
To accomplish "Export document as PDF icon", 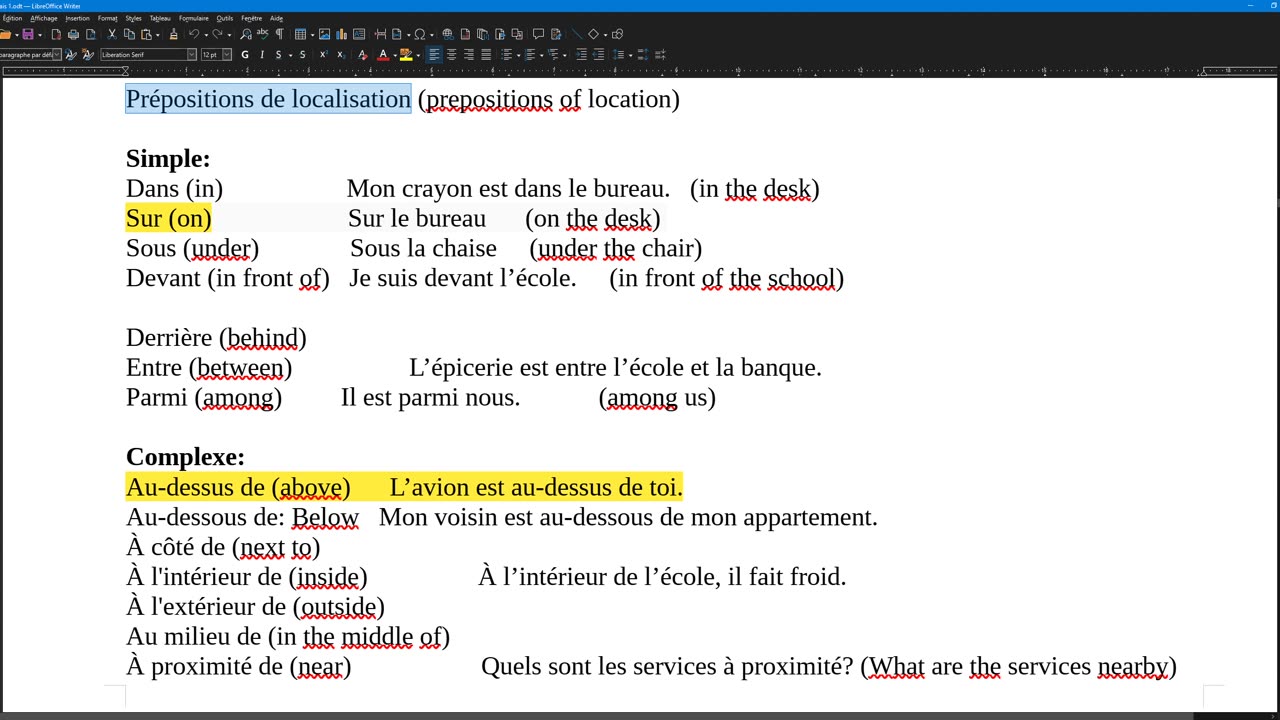I will (56, 34).
